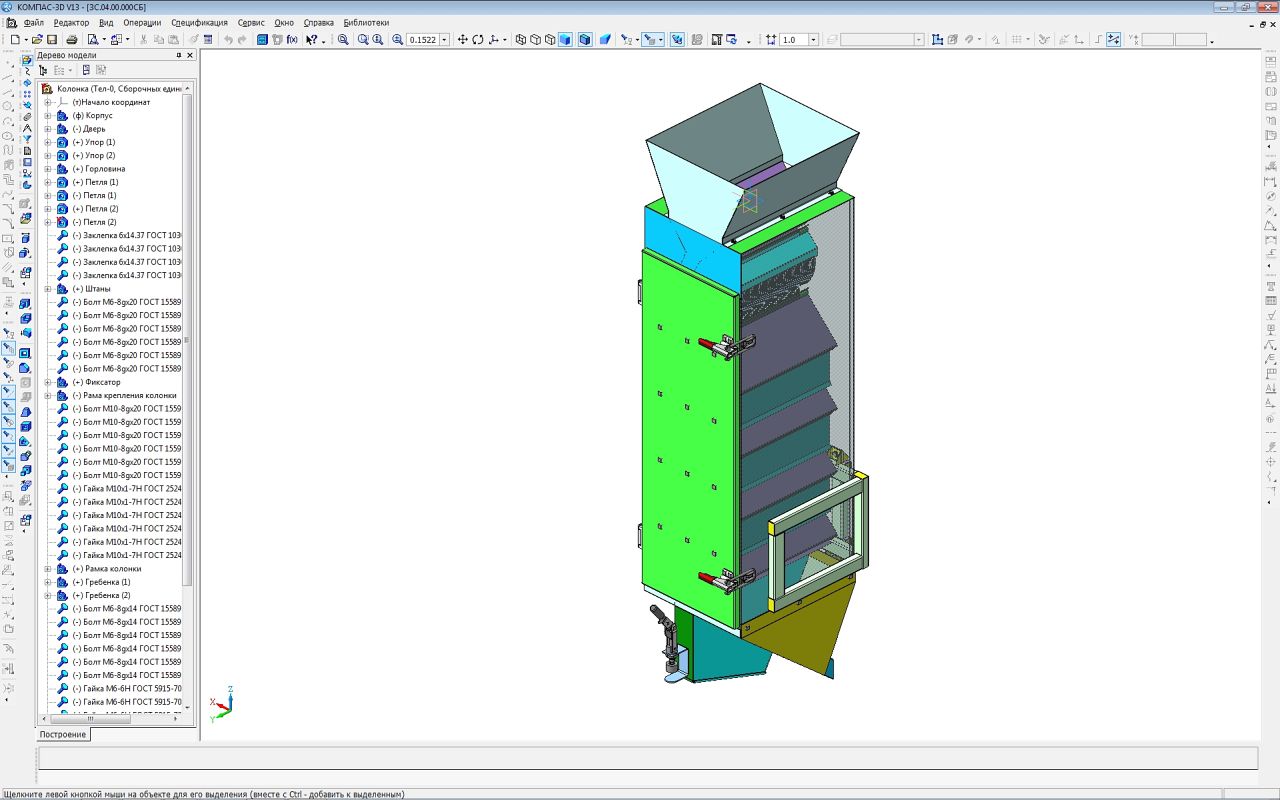Click the Print icon in toolbar

pos(72,40)
